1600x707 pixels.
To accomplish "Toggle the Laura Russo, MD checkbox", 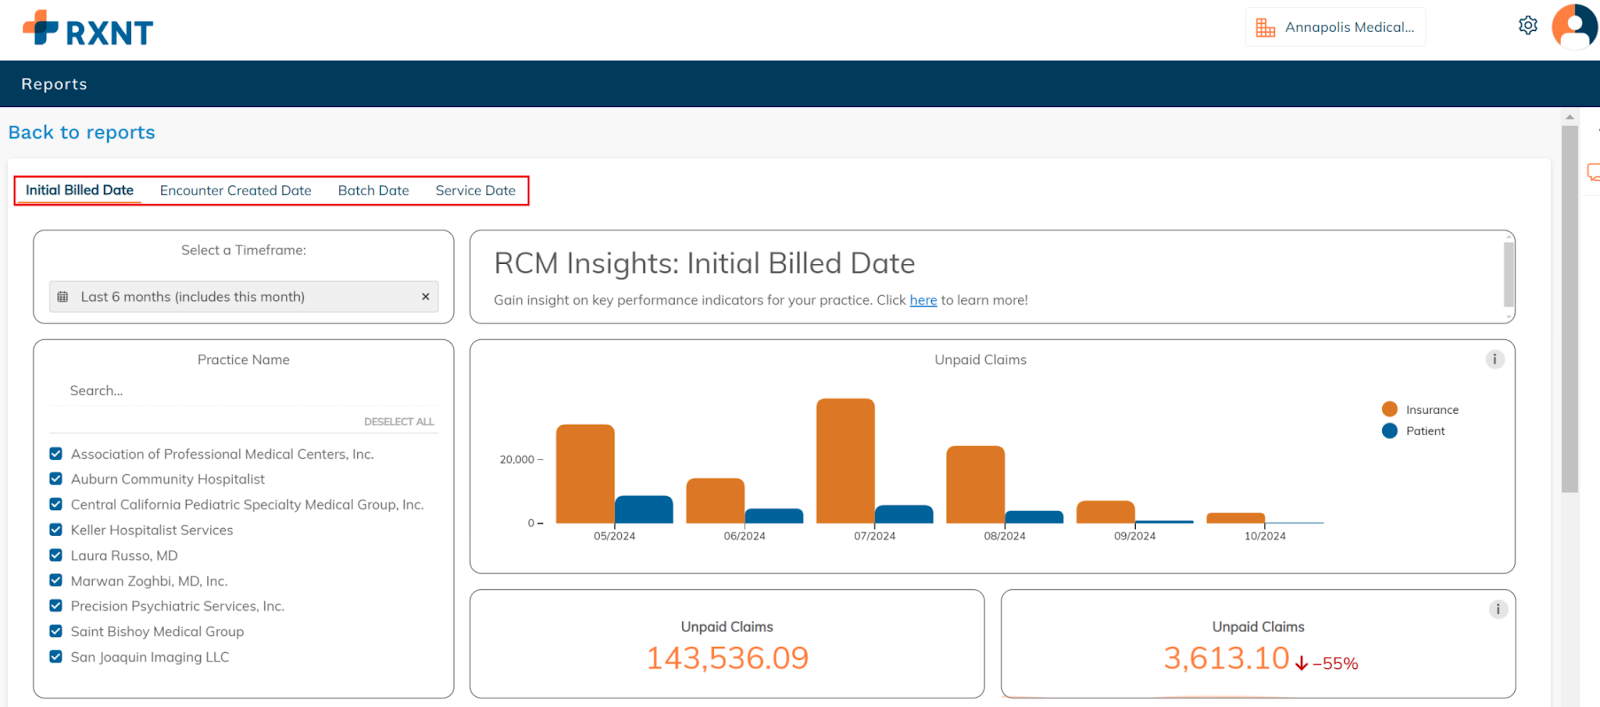I will point(56,555).
